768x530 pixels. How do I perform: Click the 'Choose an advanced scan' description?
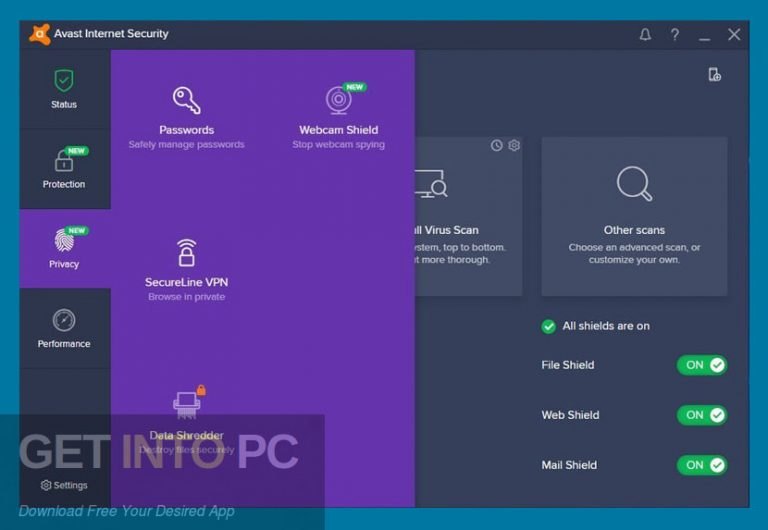coord(634,253)
